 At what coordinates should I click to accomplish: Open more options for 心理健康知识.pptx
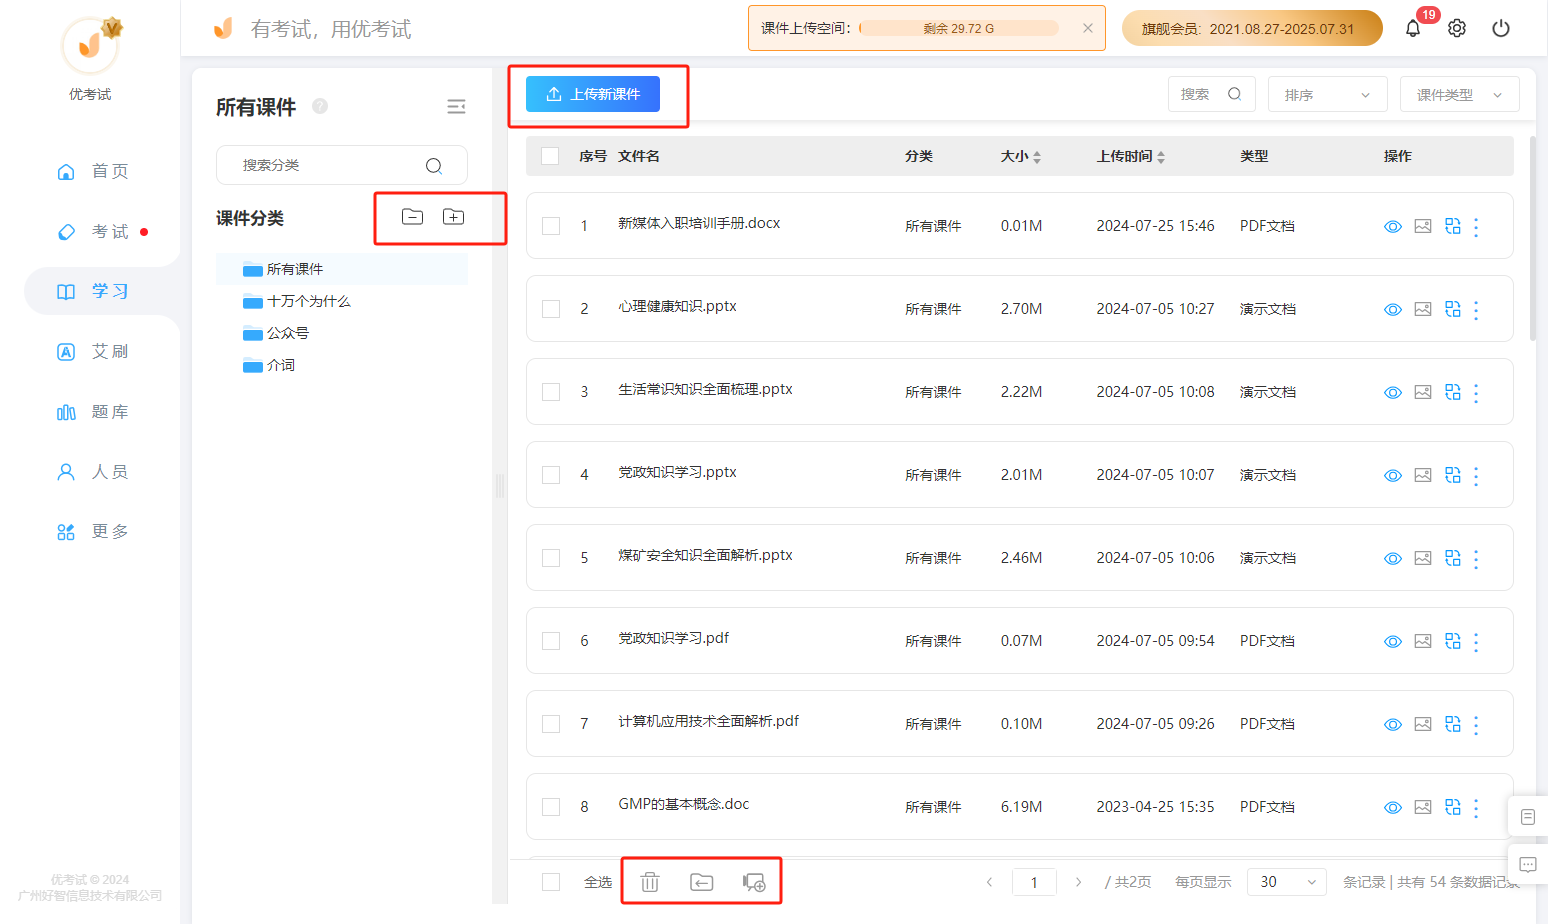[1476, 310]
